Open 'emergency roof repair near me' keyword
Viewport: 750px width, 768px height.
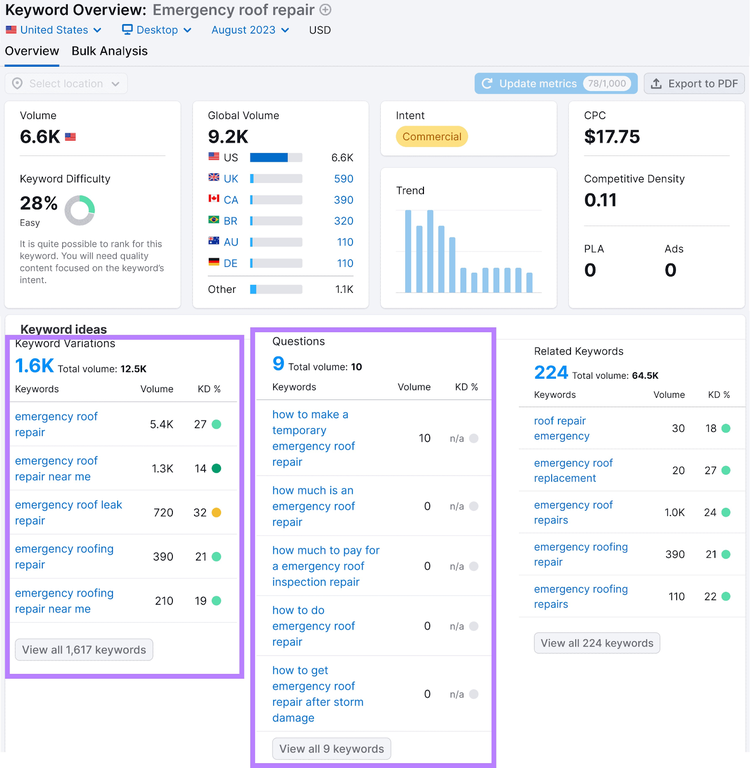pos(56,468)
